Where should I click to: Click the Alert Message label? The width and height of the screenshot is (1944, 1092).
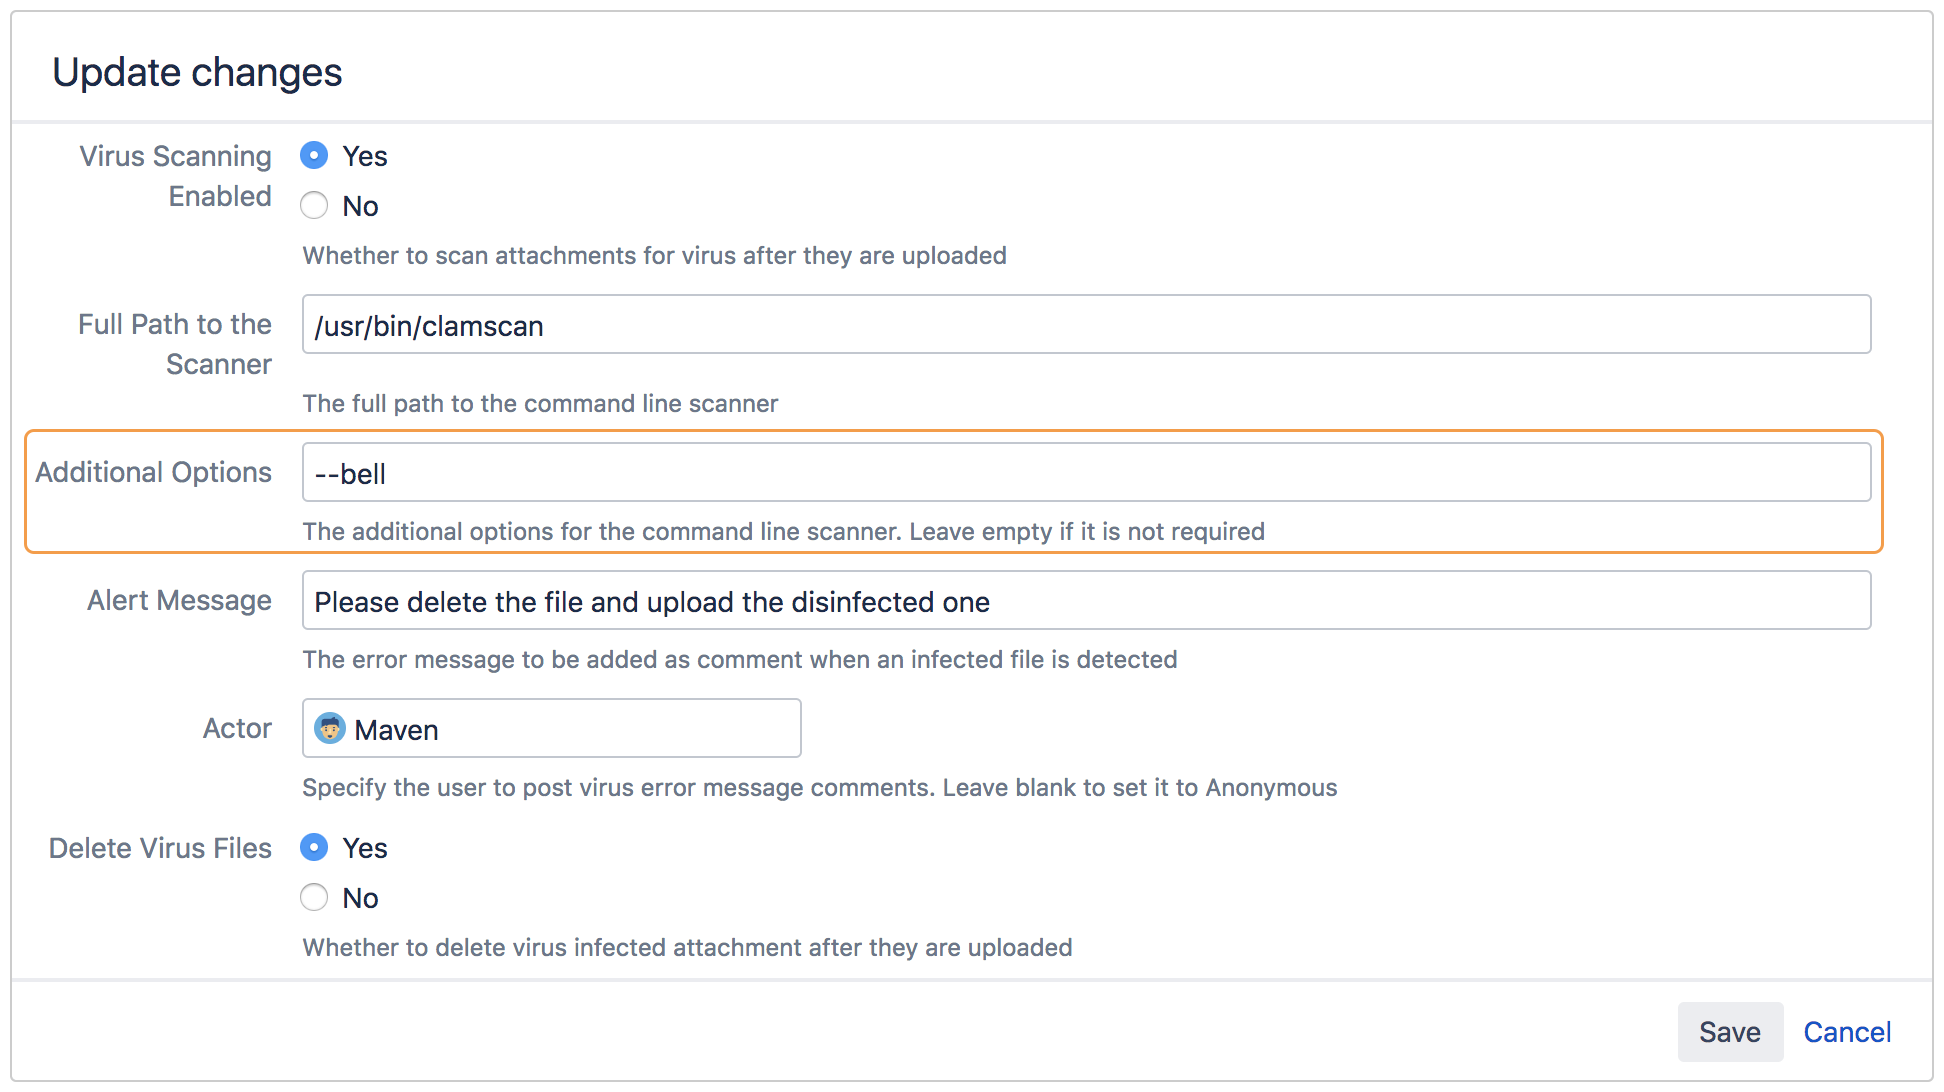[x=179, y=600]
